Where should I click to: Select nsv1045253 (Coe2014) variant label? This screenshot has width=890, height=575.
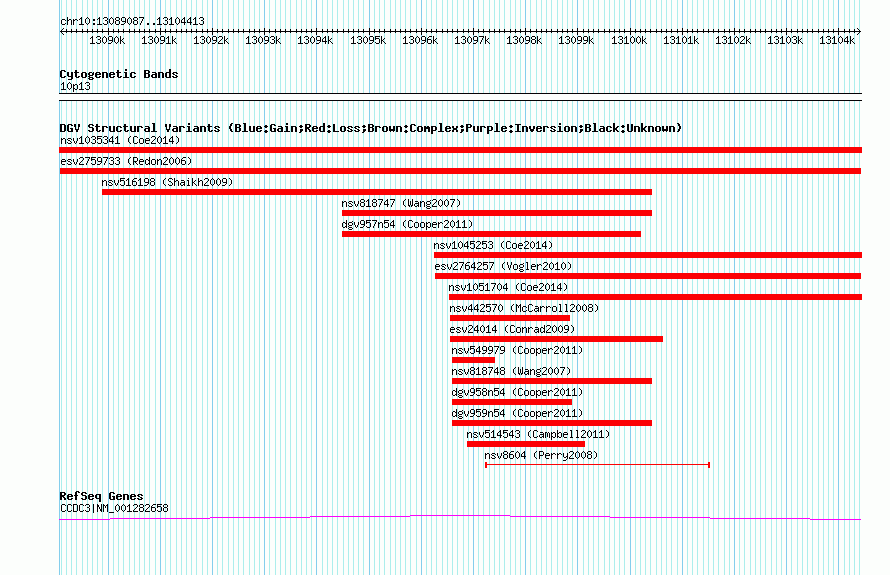coord(493,245)
